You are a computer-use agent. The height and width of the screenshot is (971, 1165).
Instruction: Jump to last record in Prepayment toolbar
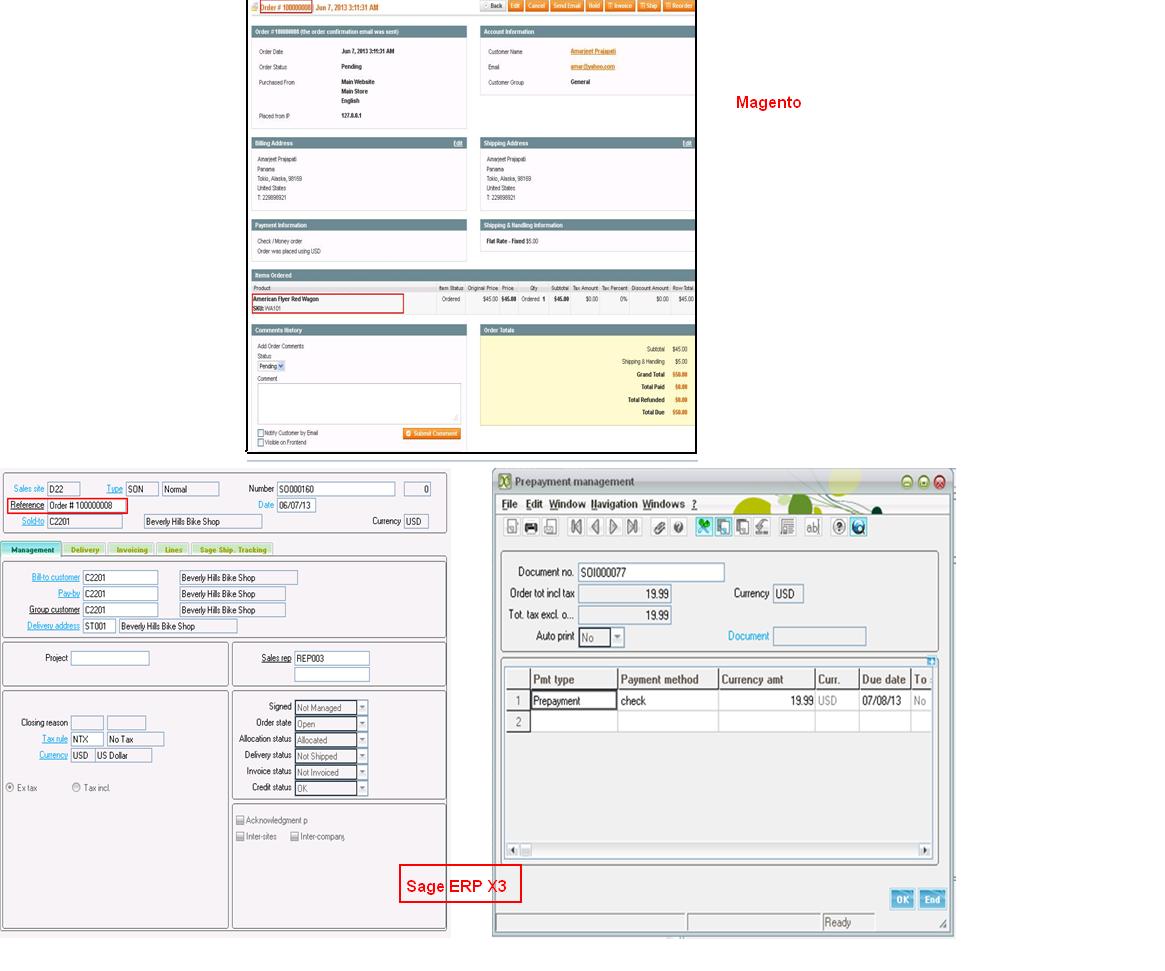[x=632, y=527]
